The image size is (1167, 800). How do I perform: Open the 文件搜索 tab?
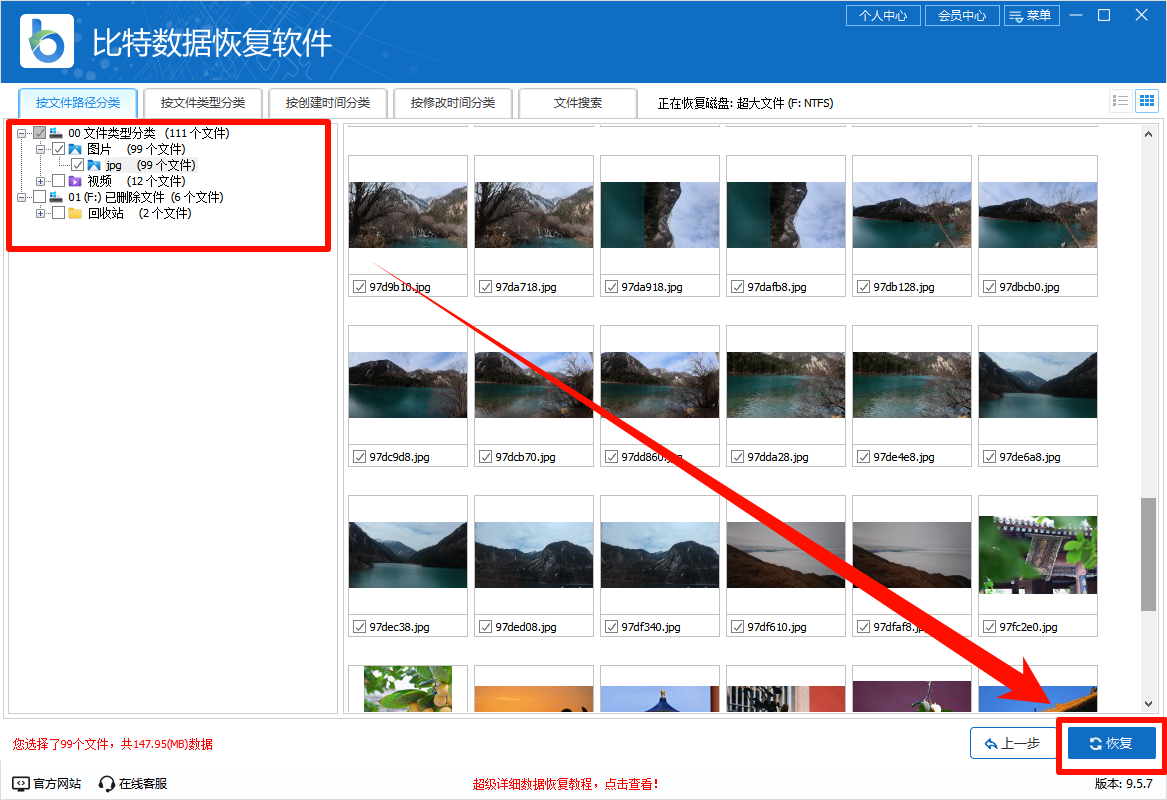click(x=578, y=102)
